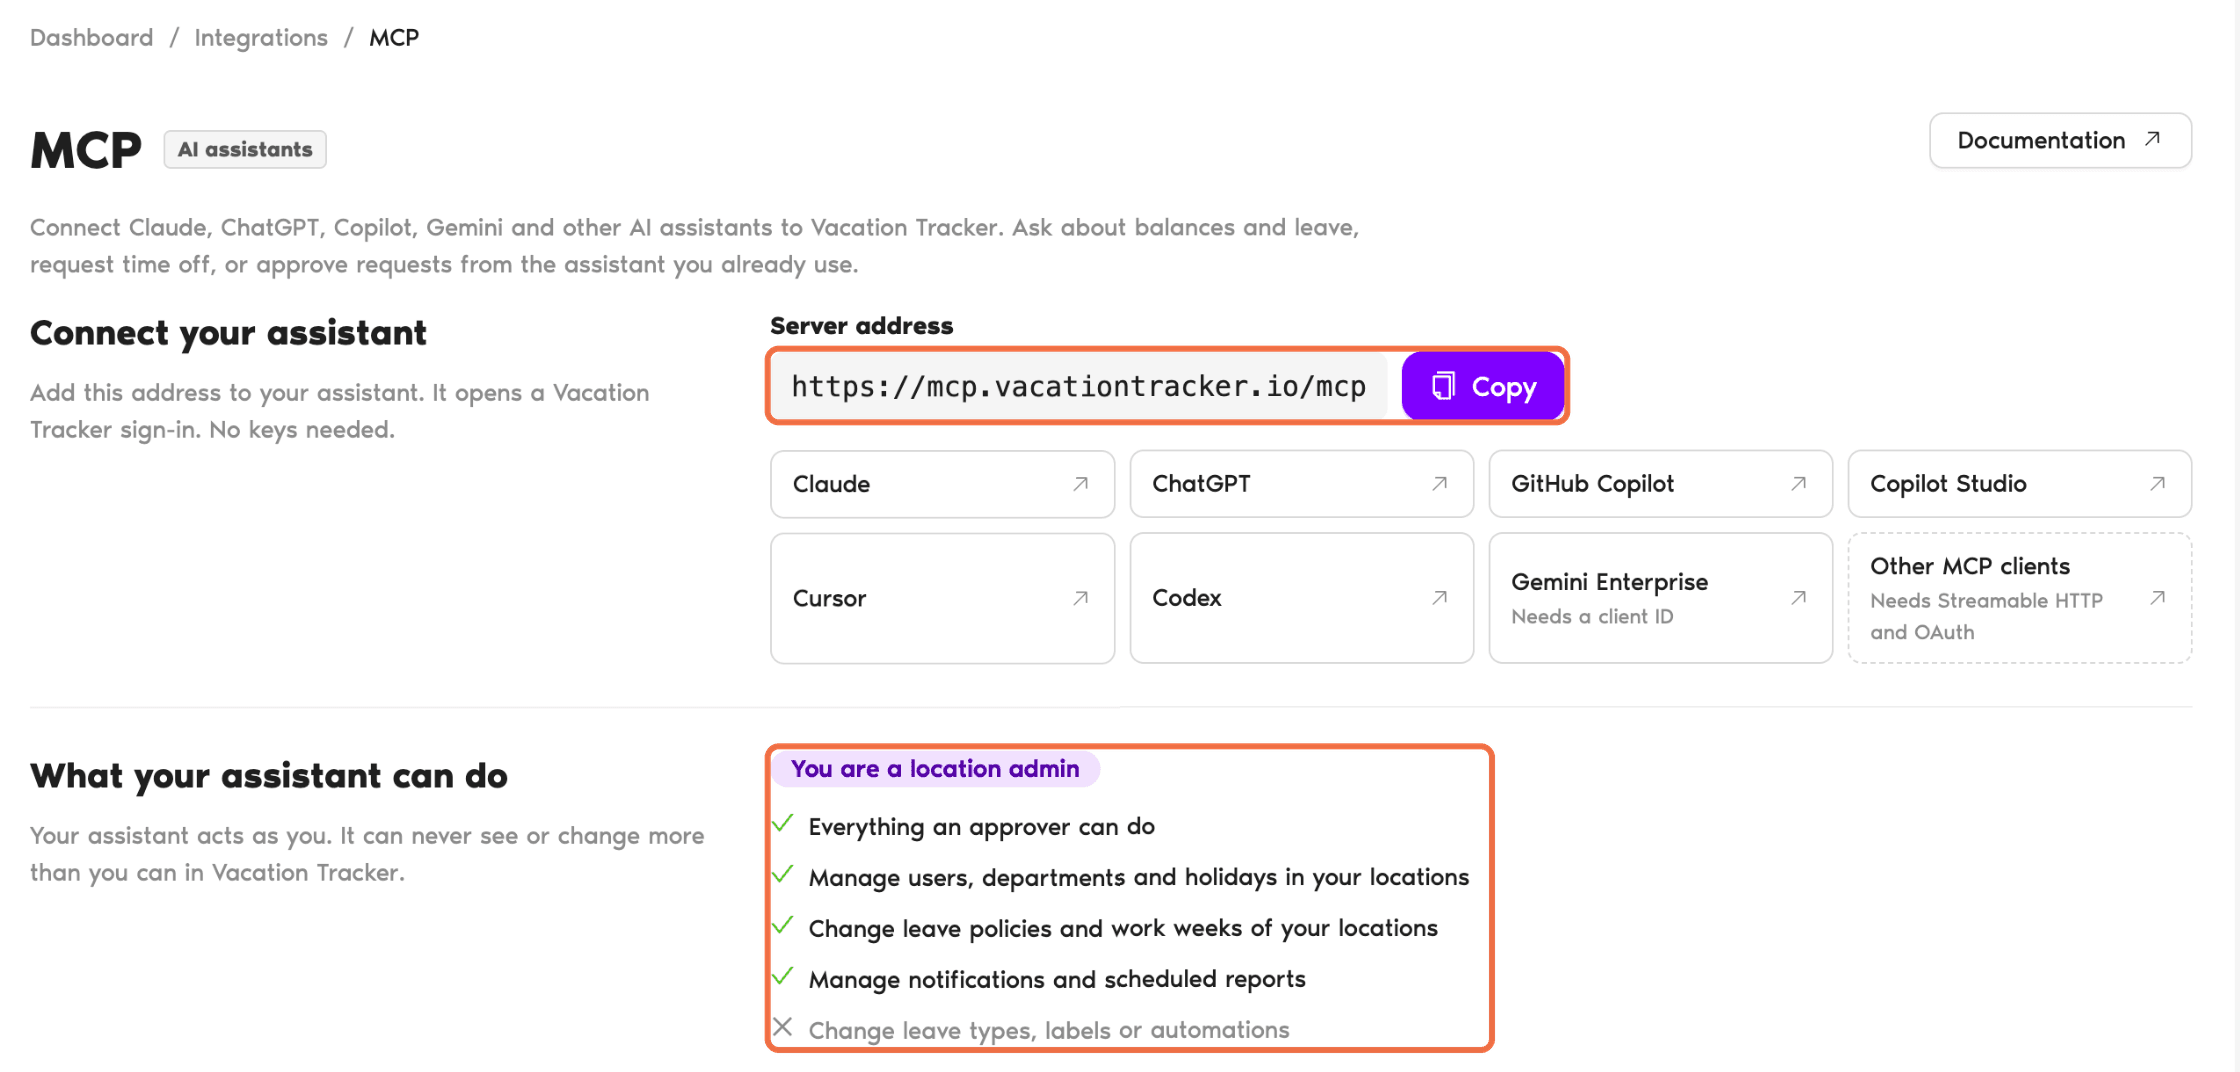Viewport: 2240px width, 1072px height.
Task: Click the AI assistants badge
Action: pos(245,150)
